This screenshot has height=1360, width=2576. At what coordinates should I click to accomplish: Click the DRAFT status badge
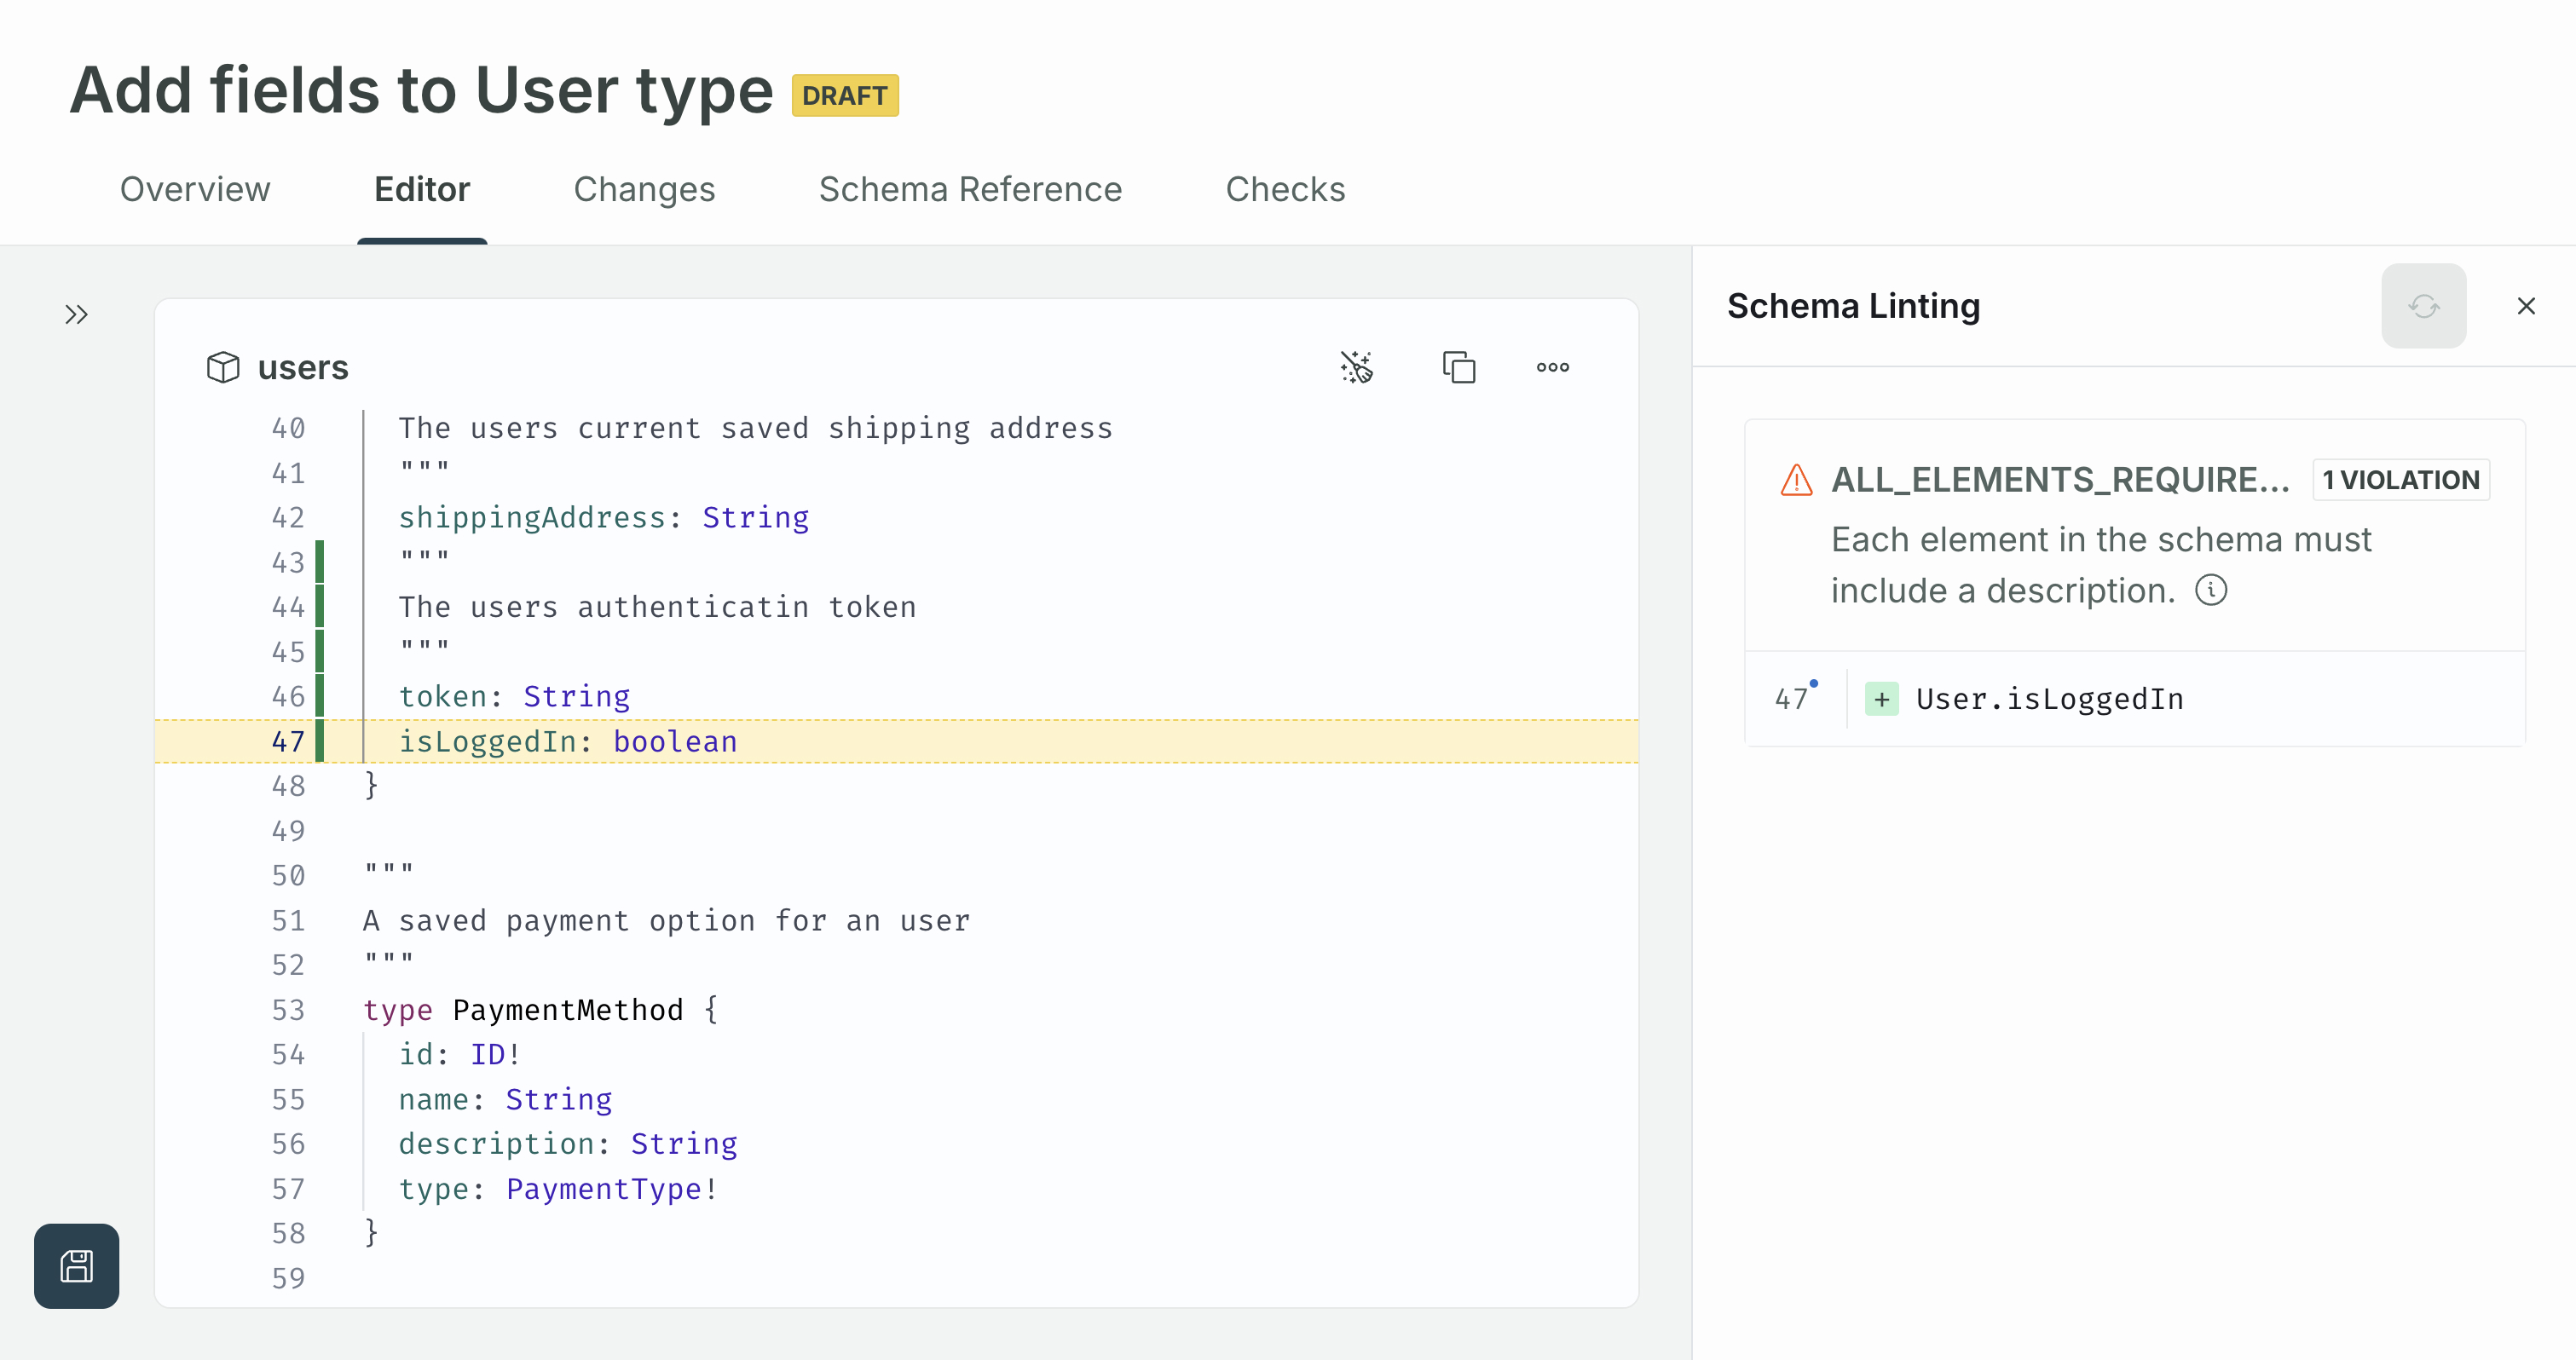[x=845, y=96]
